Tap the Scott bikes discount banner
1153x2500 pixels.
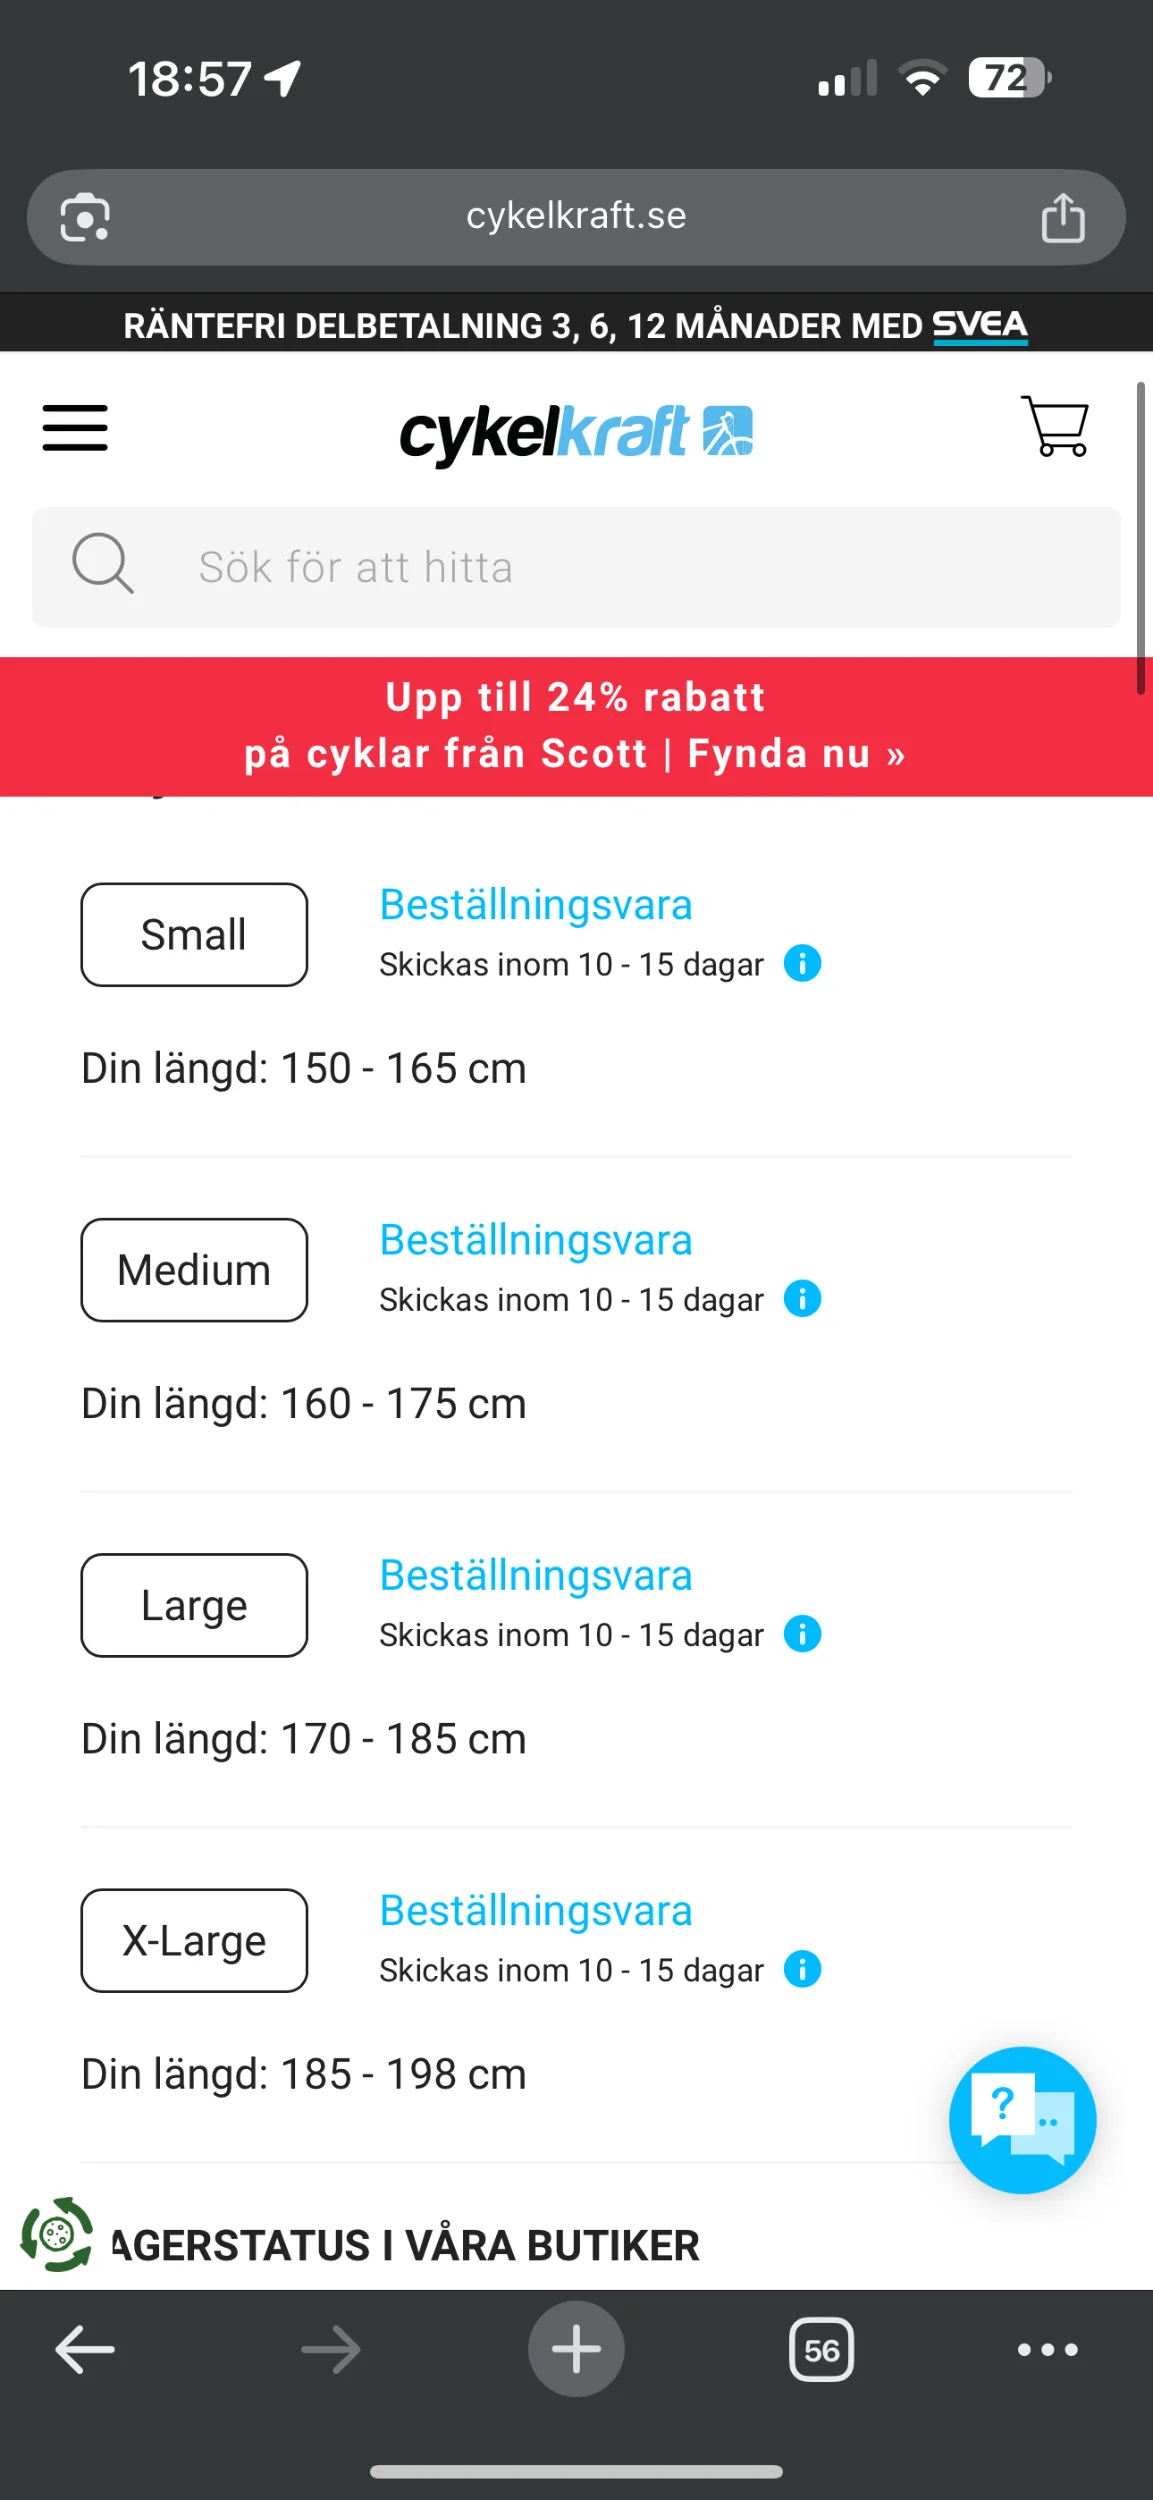[x=576, y=726]
